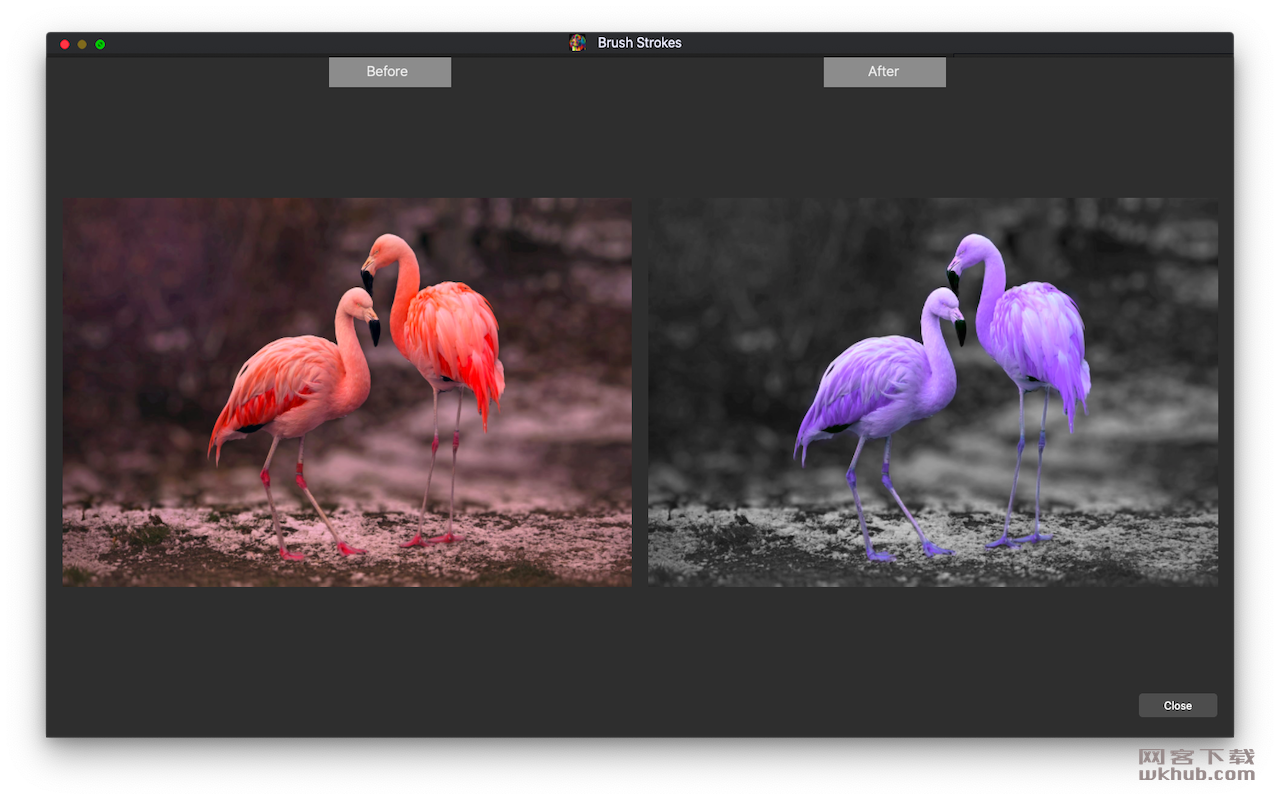The width and height of the screenshot is (1280, 800).
Task: Click the Brush Strokes app icon in title bar
Action: (577, 43)
